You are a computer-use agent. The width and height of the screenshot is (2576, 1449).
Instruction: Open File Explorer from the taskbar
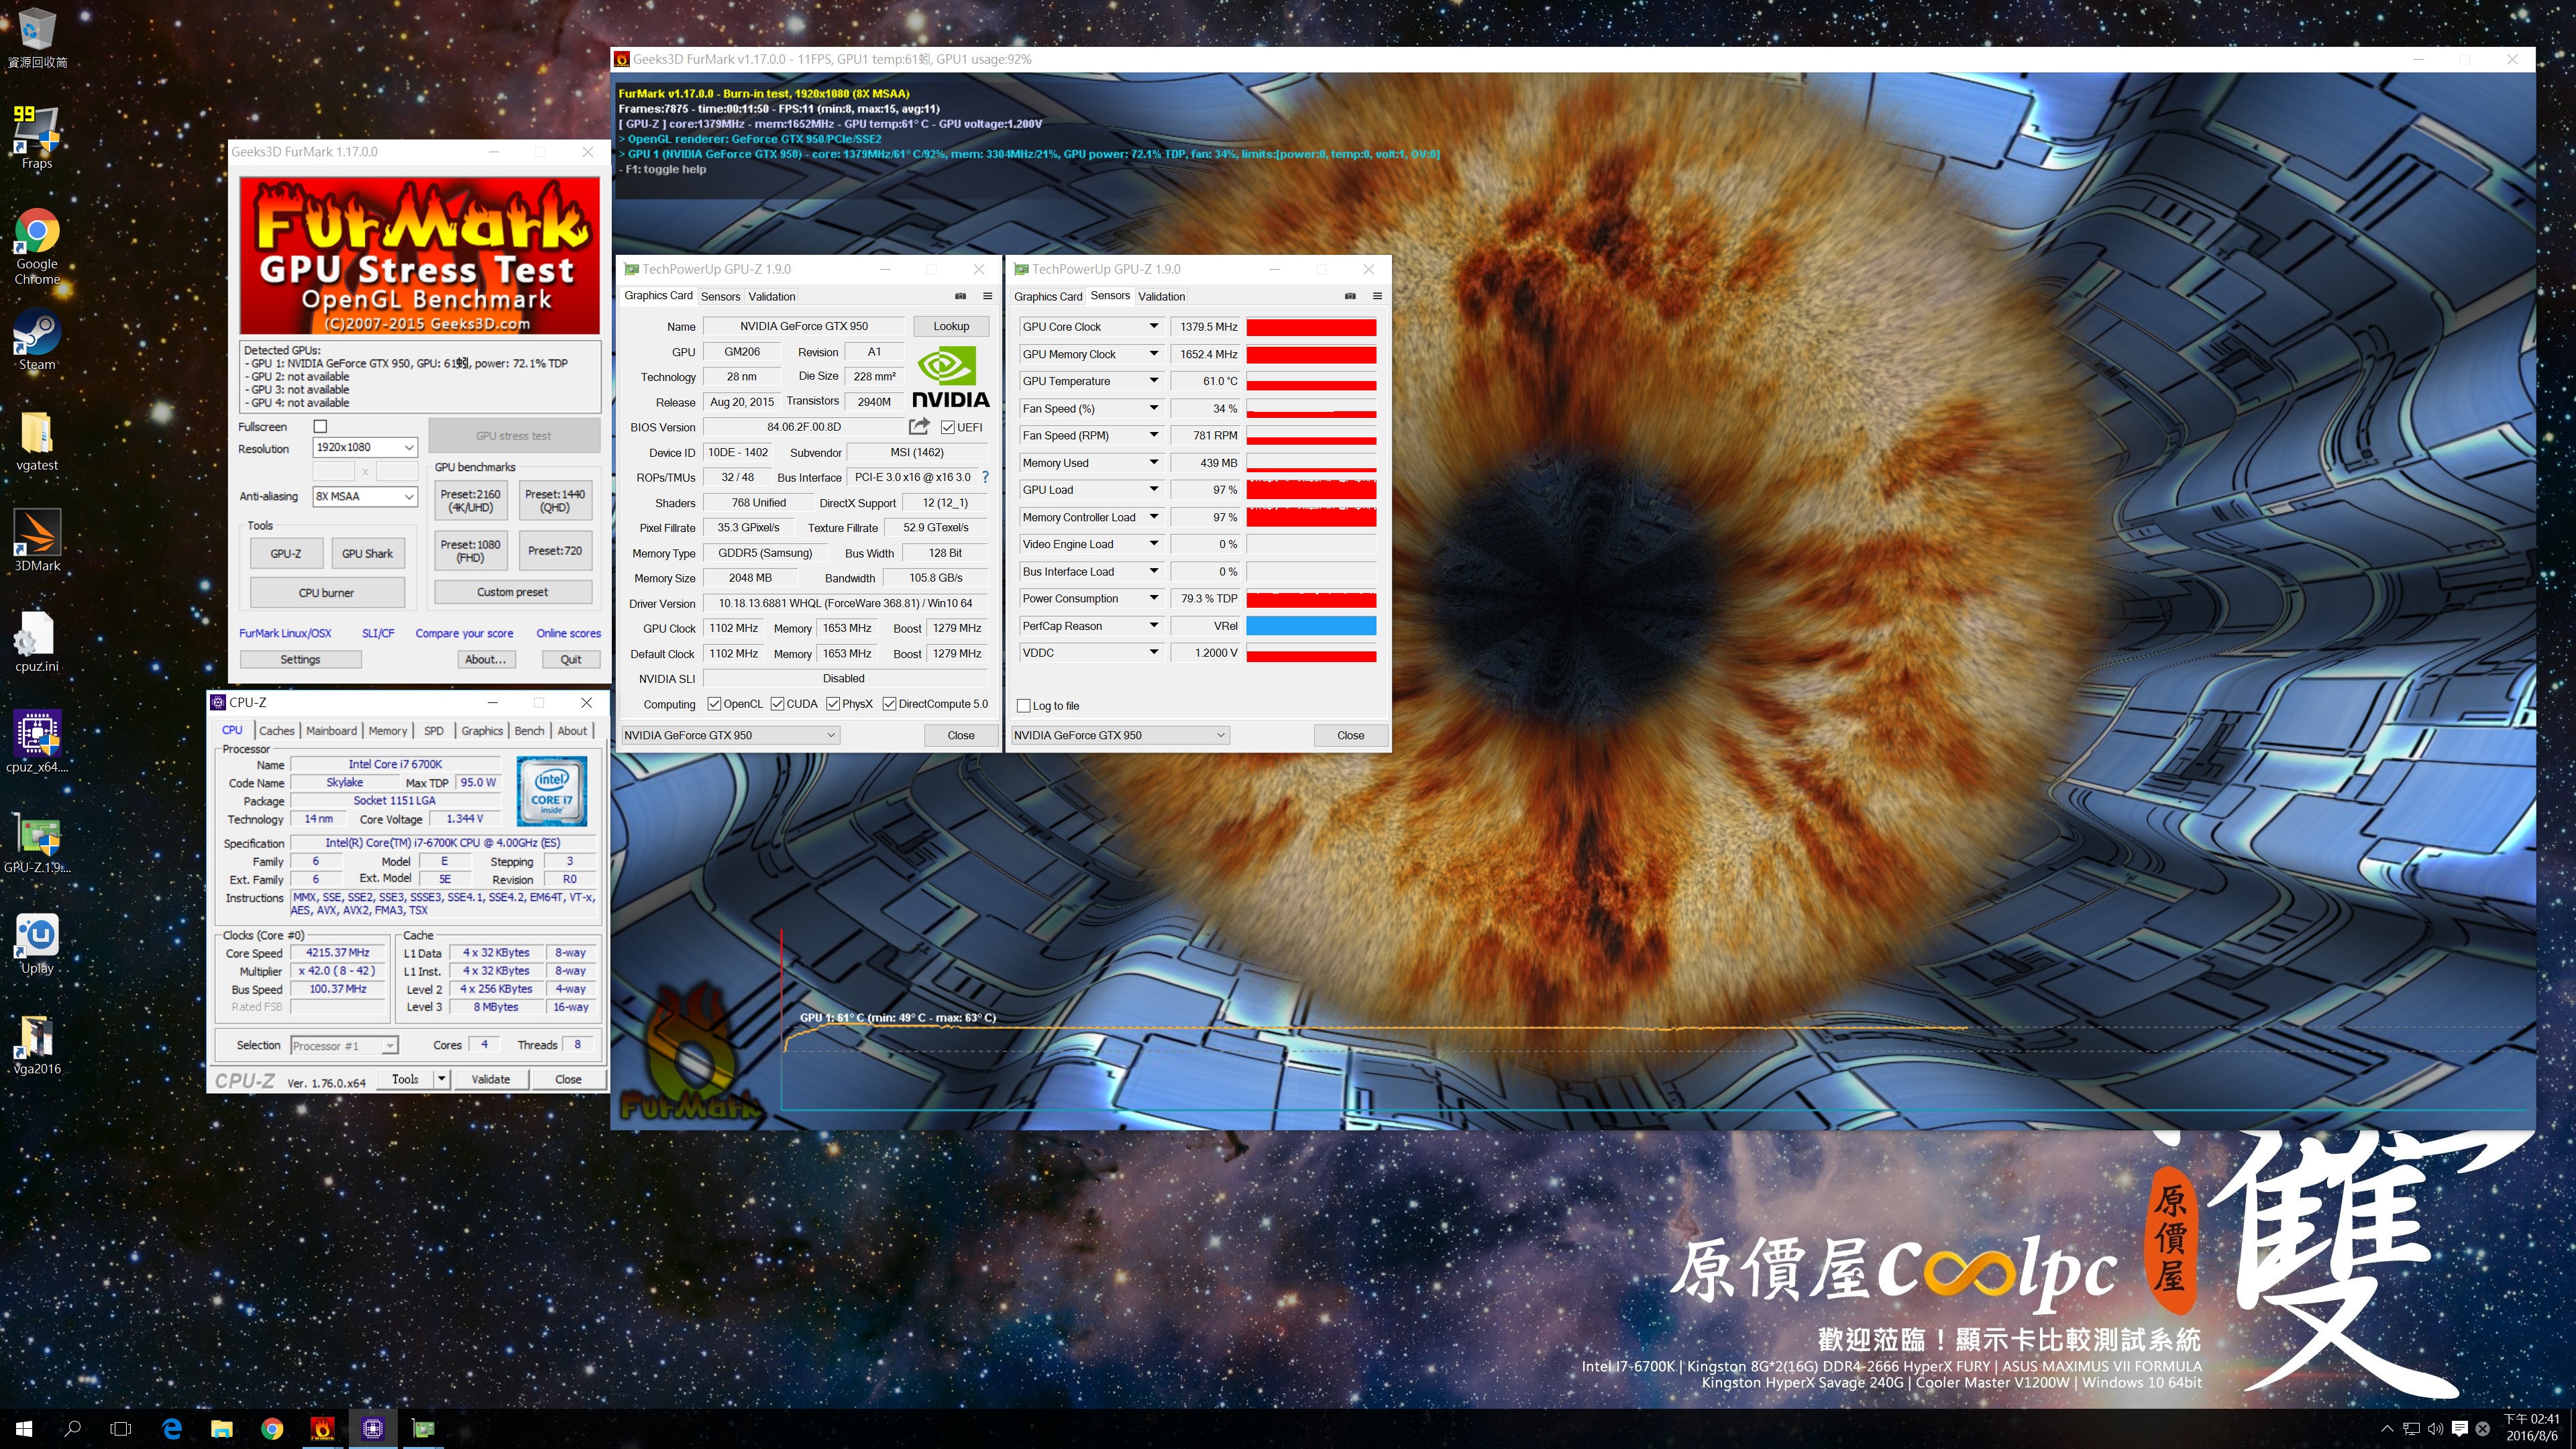[x=222, y=1429]
